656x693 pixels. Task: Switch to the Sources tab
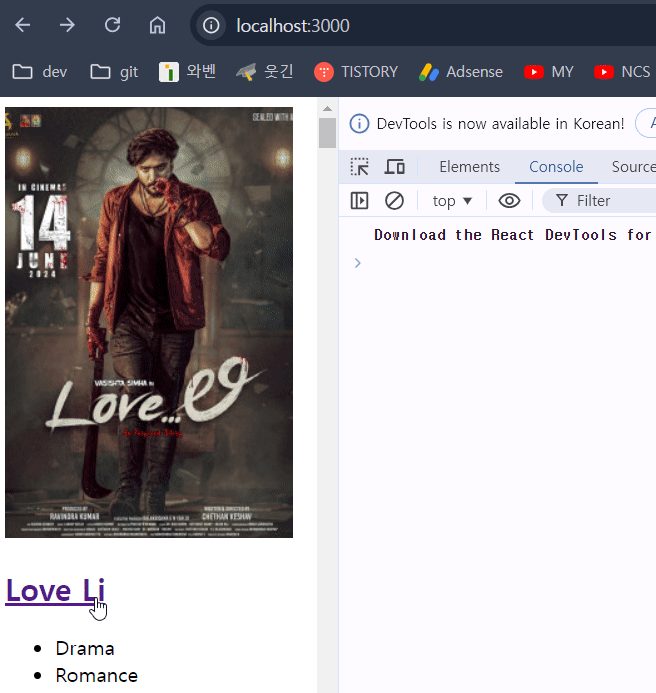(x=633, y=167)
